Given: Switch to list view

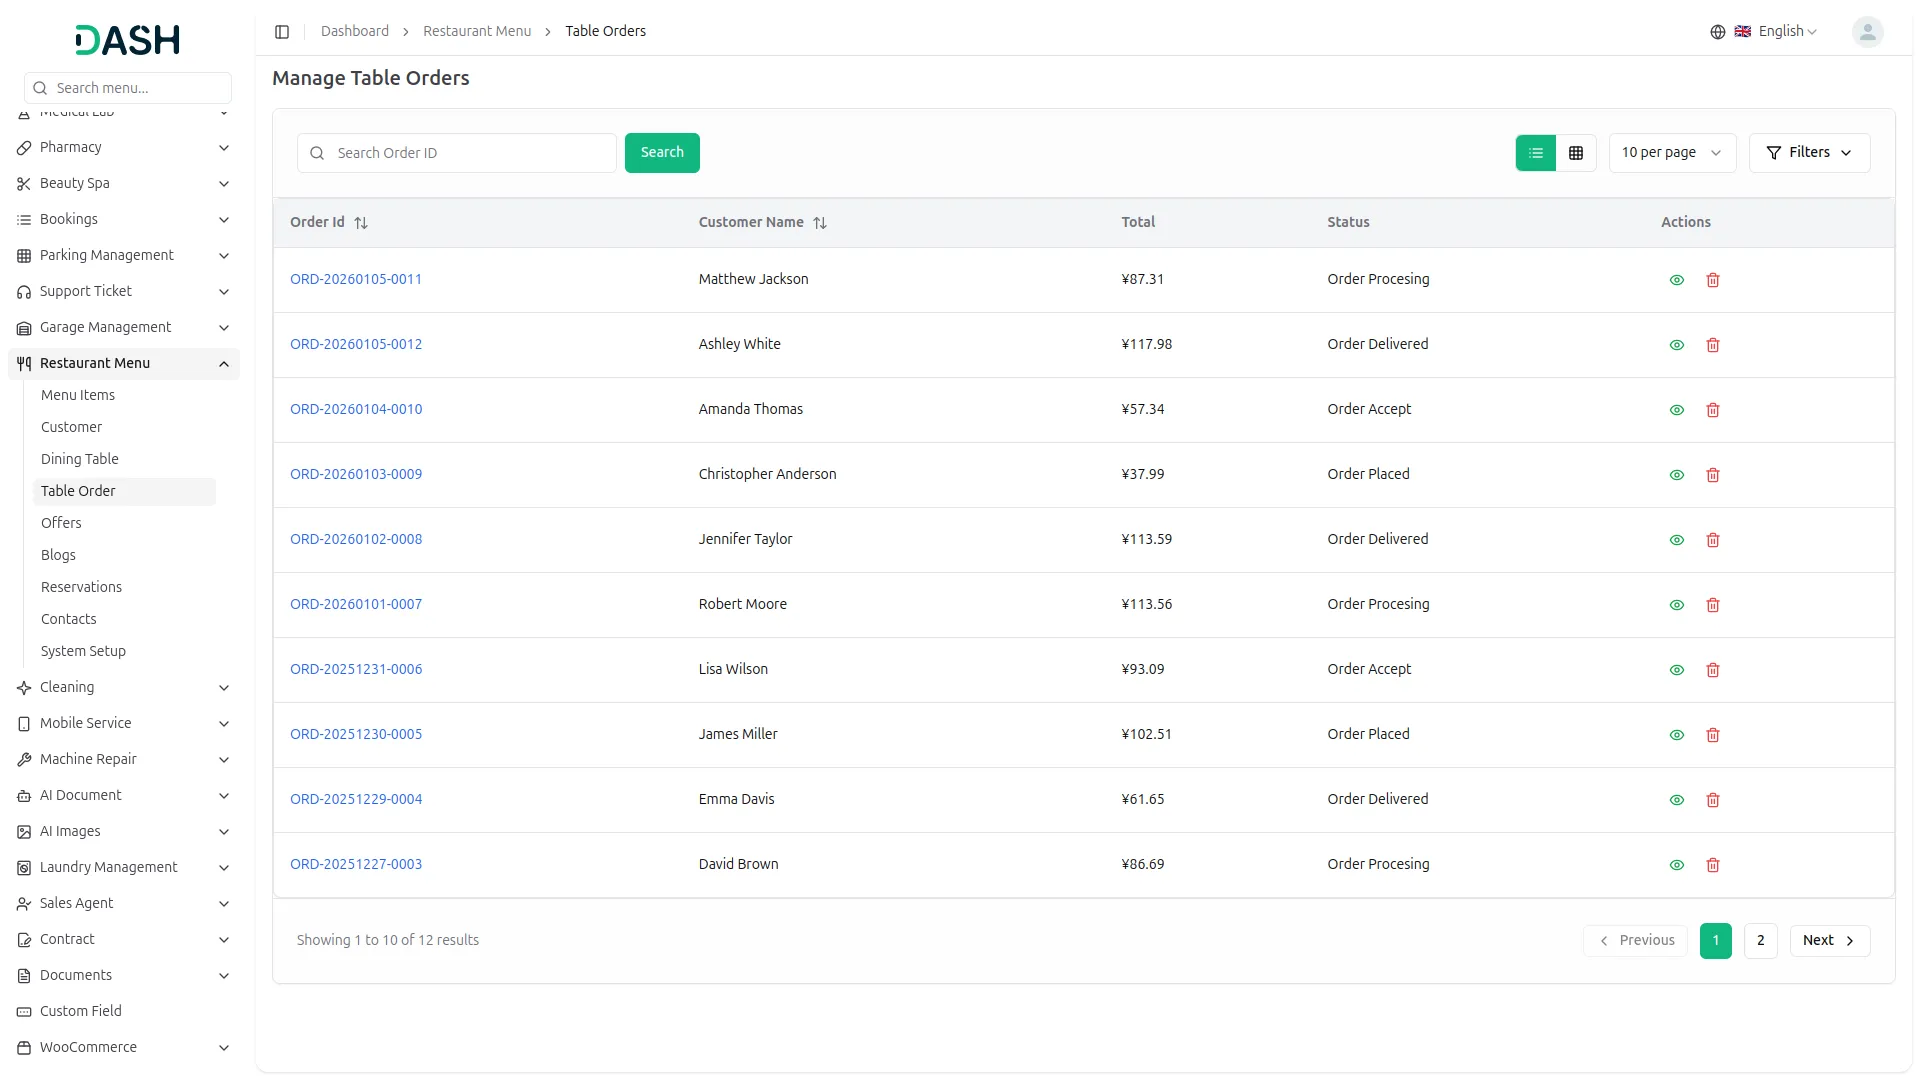Looking at the screenshot, I should coord(1536,153).
